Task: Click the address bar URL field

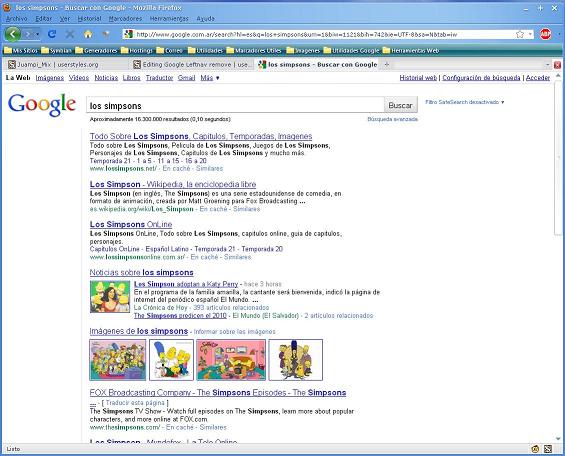Action: pyautogui.click(x=324, y=34)
